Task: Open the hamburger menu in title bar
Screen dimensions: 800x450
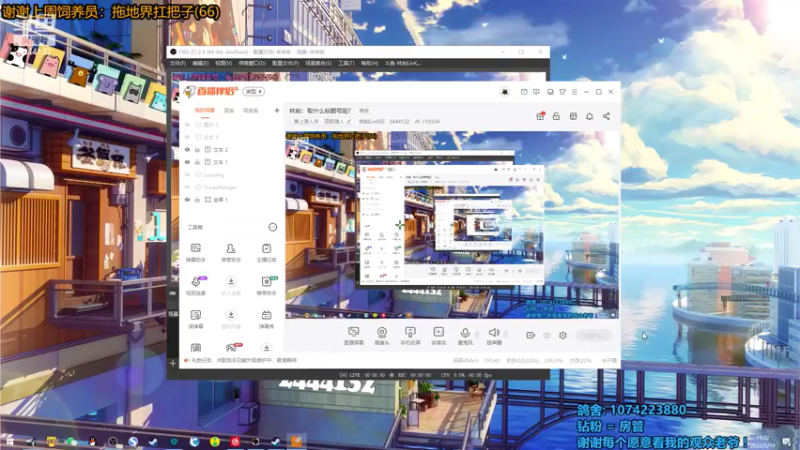Action: click(x=574, y=92)
